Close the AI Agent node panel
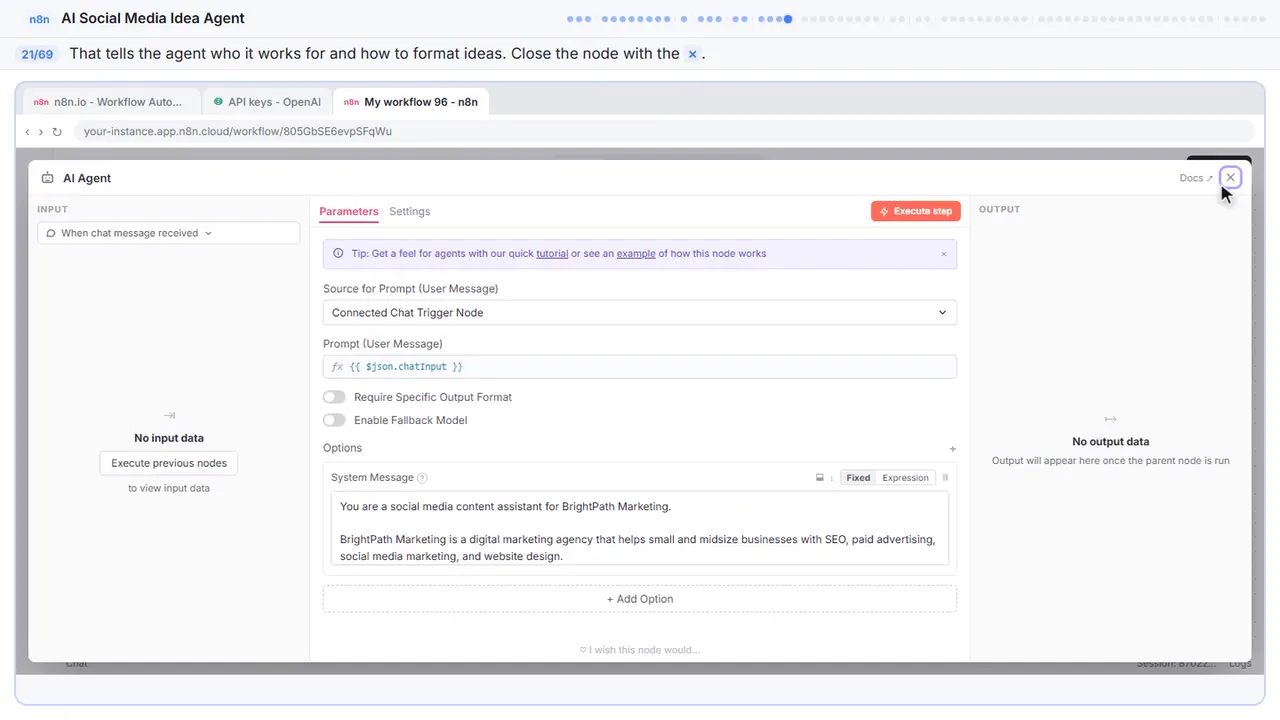 [1230, 177]
